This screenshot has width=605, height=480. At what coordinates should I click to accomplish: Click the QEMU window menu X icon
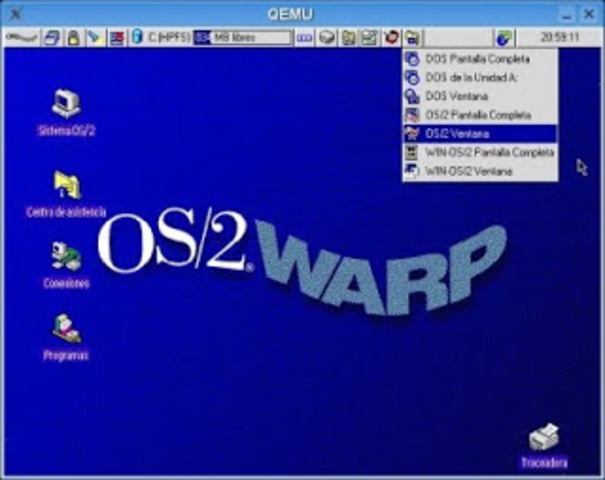click(x=15, y=14)
